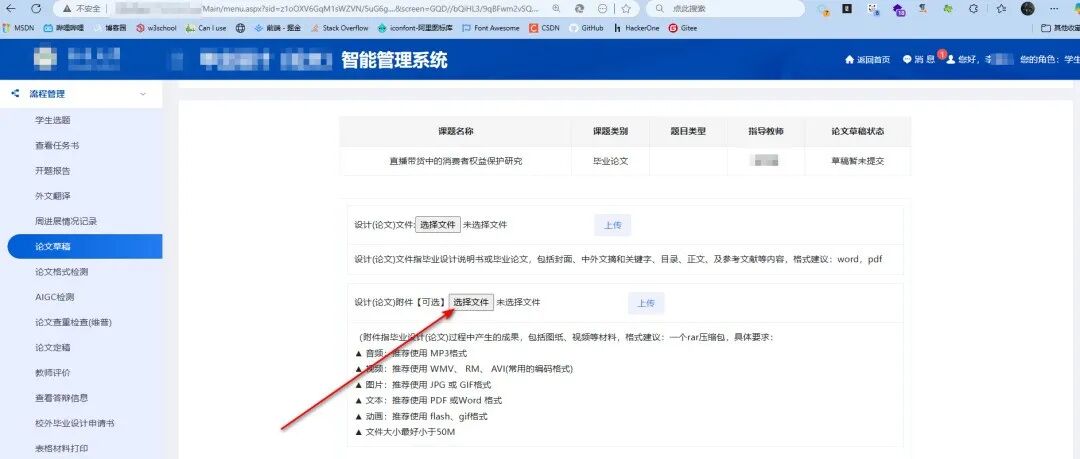Open the iconfont-阿里图标库 bookmark
Viewport: 1080px width, 459px height.
click(415, 28)
